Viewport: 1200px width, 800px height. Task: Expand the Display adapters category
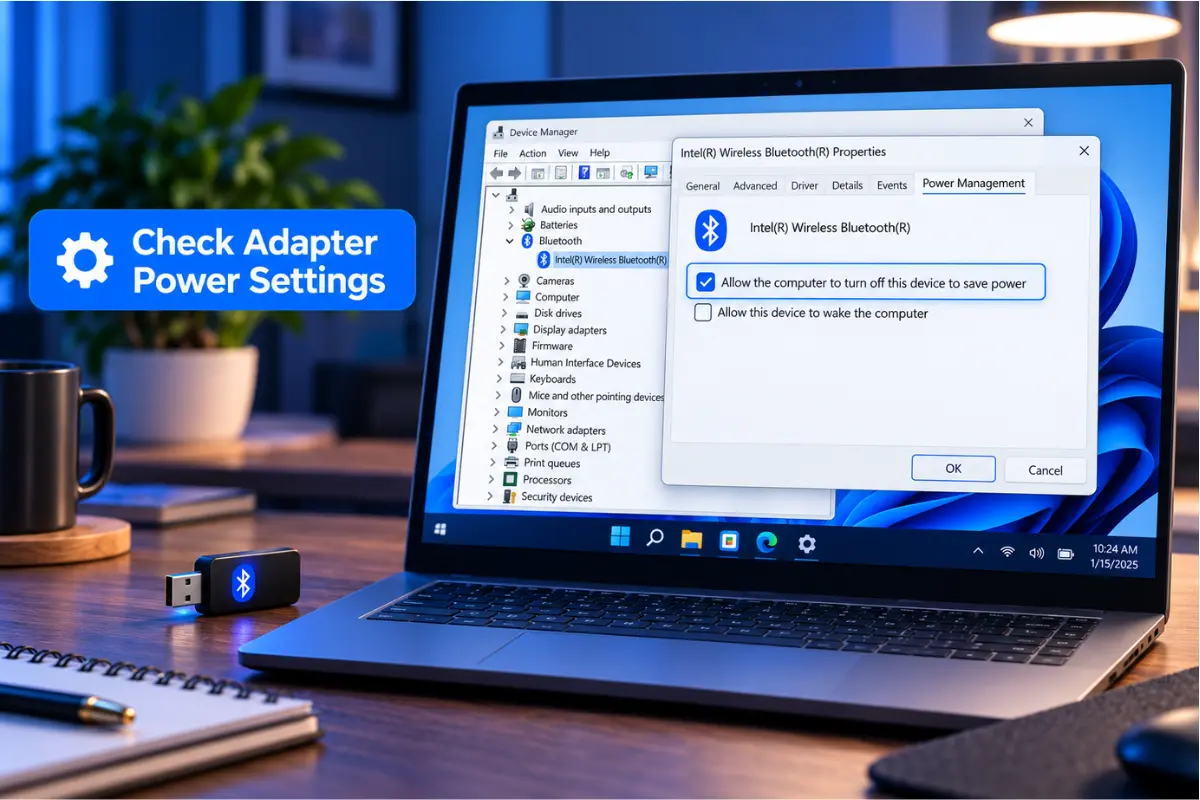coord(504,329)
